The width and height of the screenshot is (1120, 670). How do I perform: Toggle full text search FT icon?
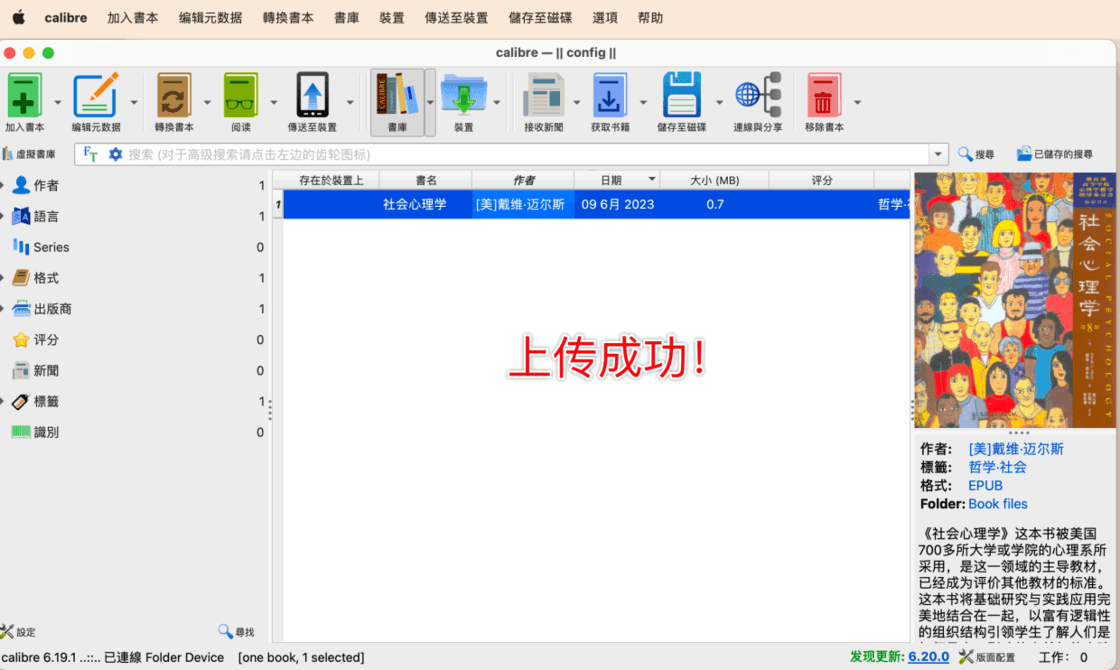91,154
